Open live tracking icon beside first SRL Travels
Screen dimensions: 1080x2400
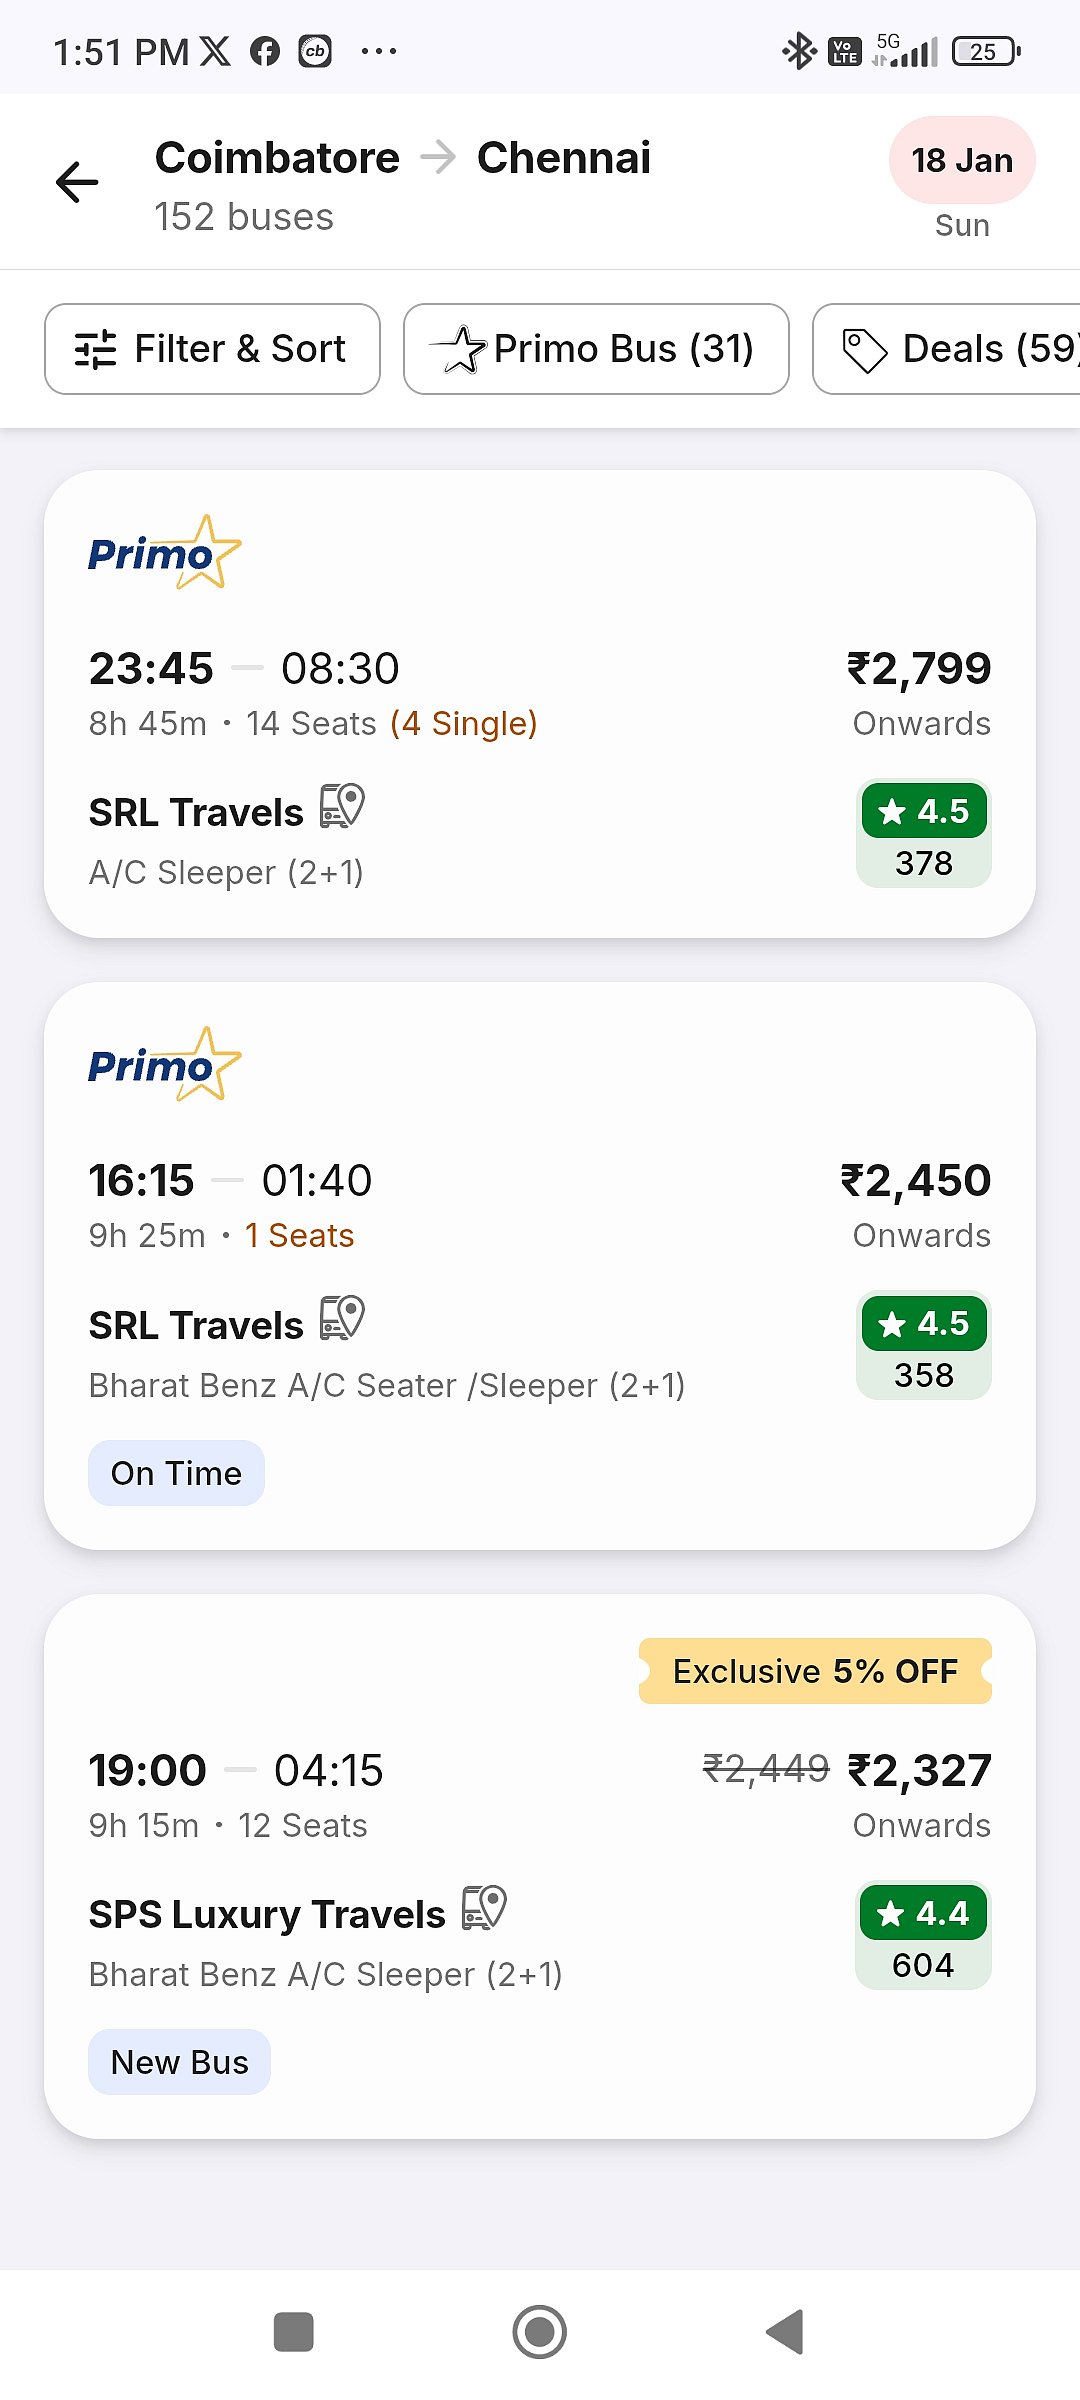(x=342, y=807)
